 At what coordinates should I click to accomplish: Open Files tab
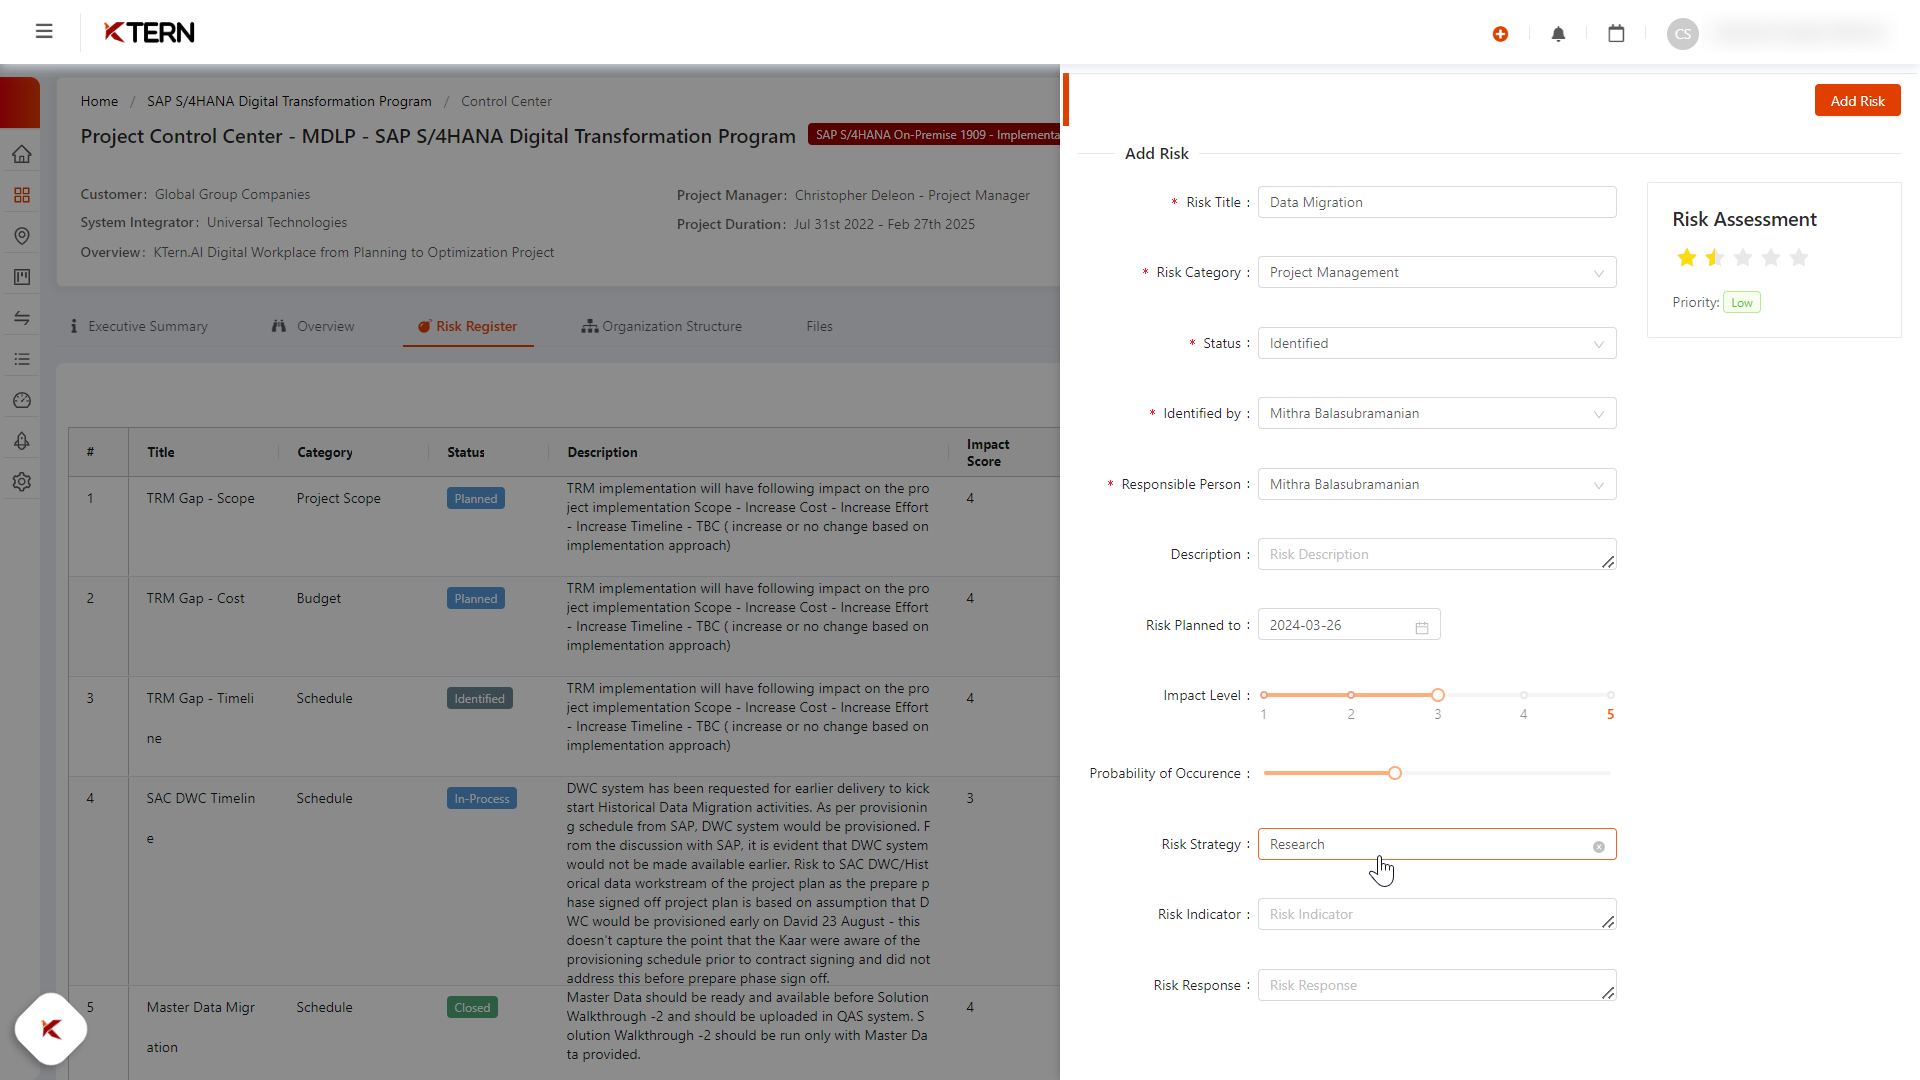point(819,327)
